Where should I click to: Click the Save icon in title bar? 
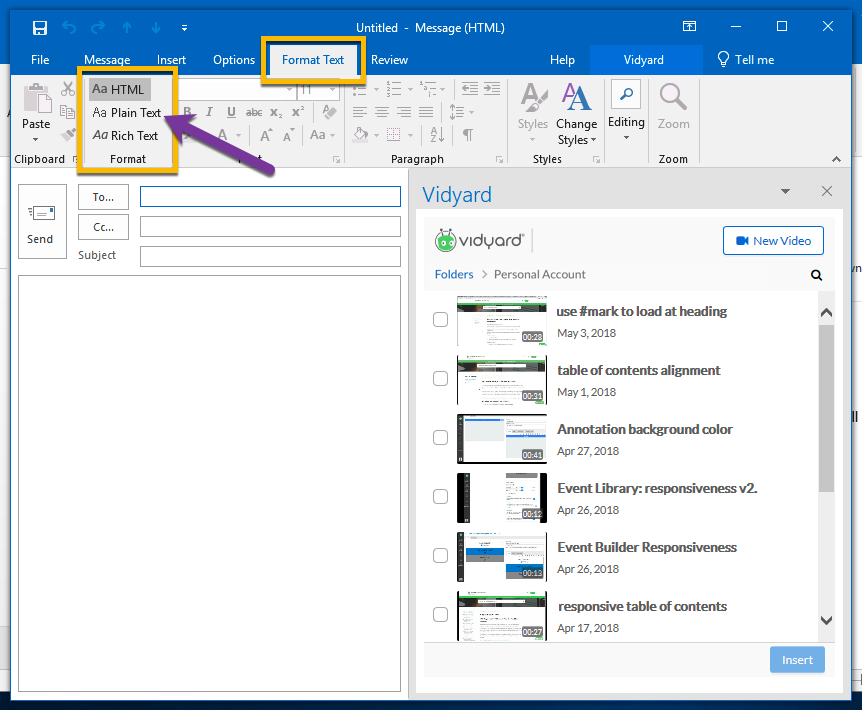click(40, 27)
